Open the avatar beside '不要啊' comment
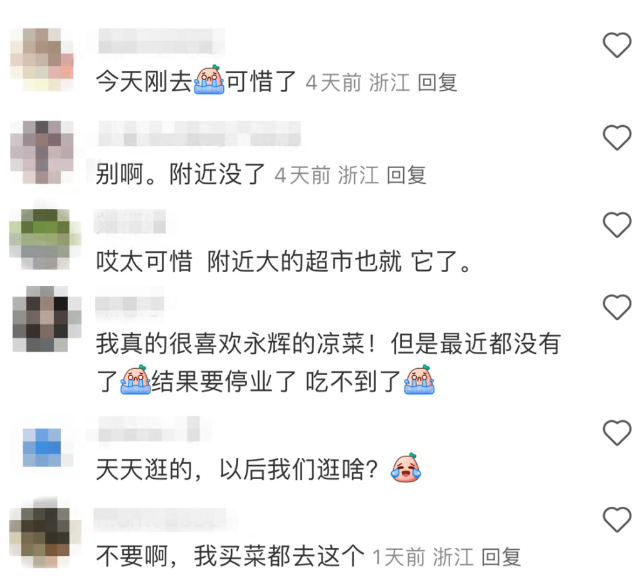This screenshot has height=582, width=642. [x=45, y=532]
